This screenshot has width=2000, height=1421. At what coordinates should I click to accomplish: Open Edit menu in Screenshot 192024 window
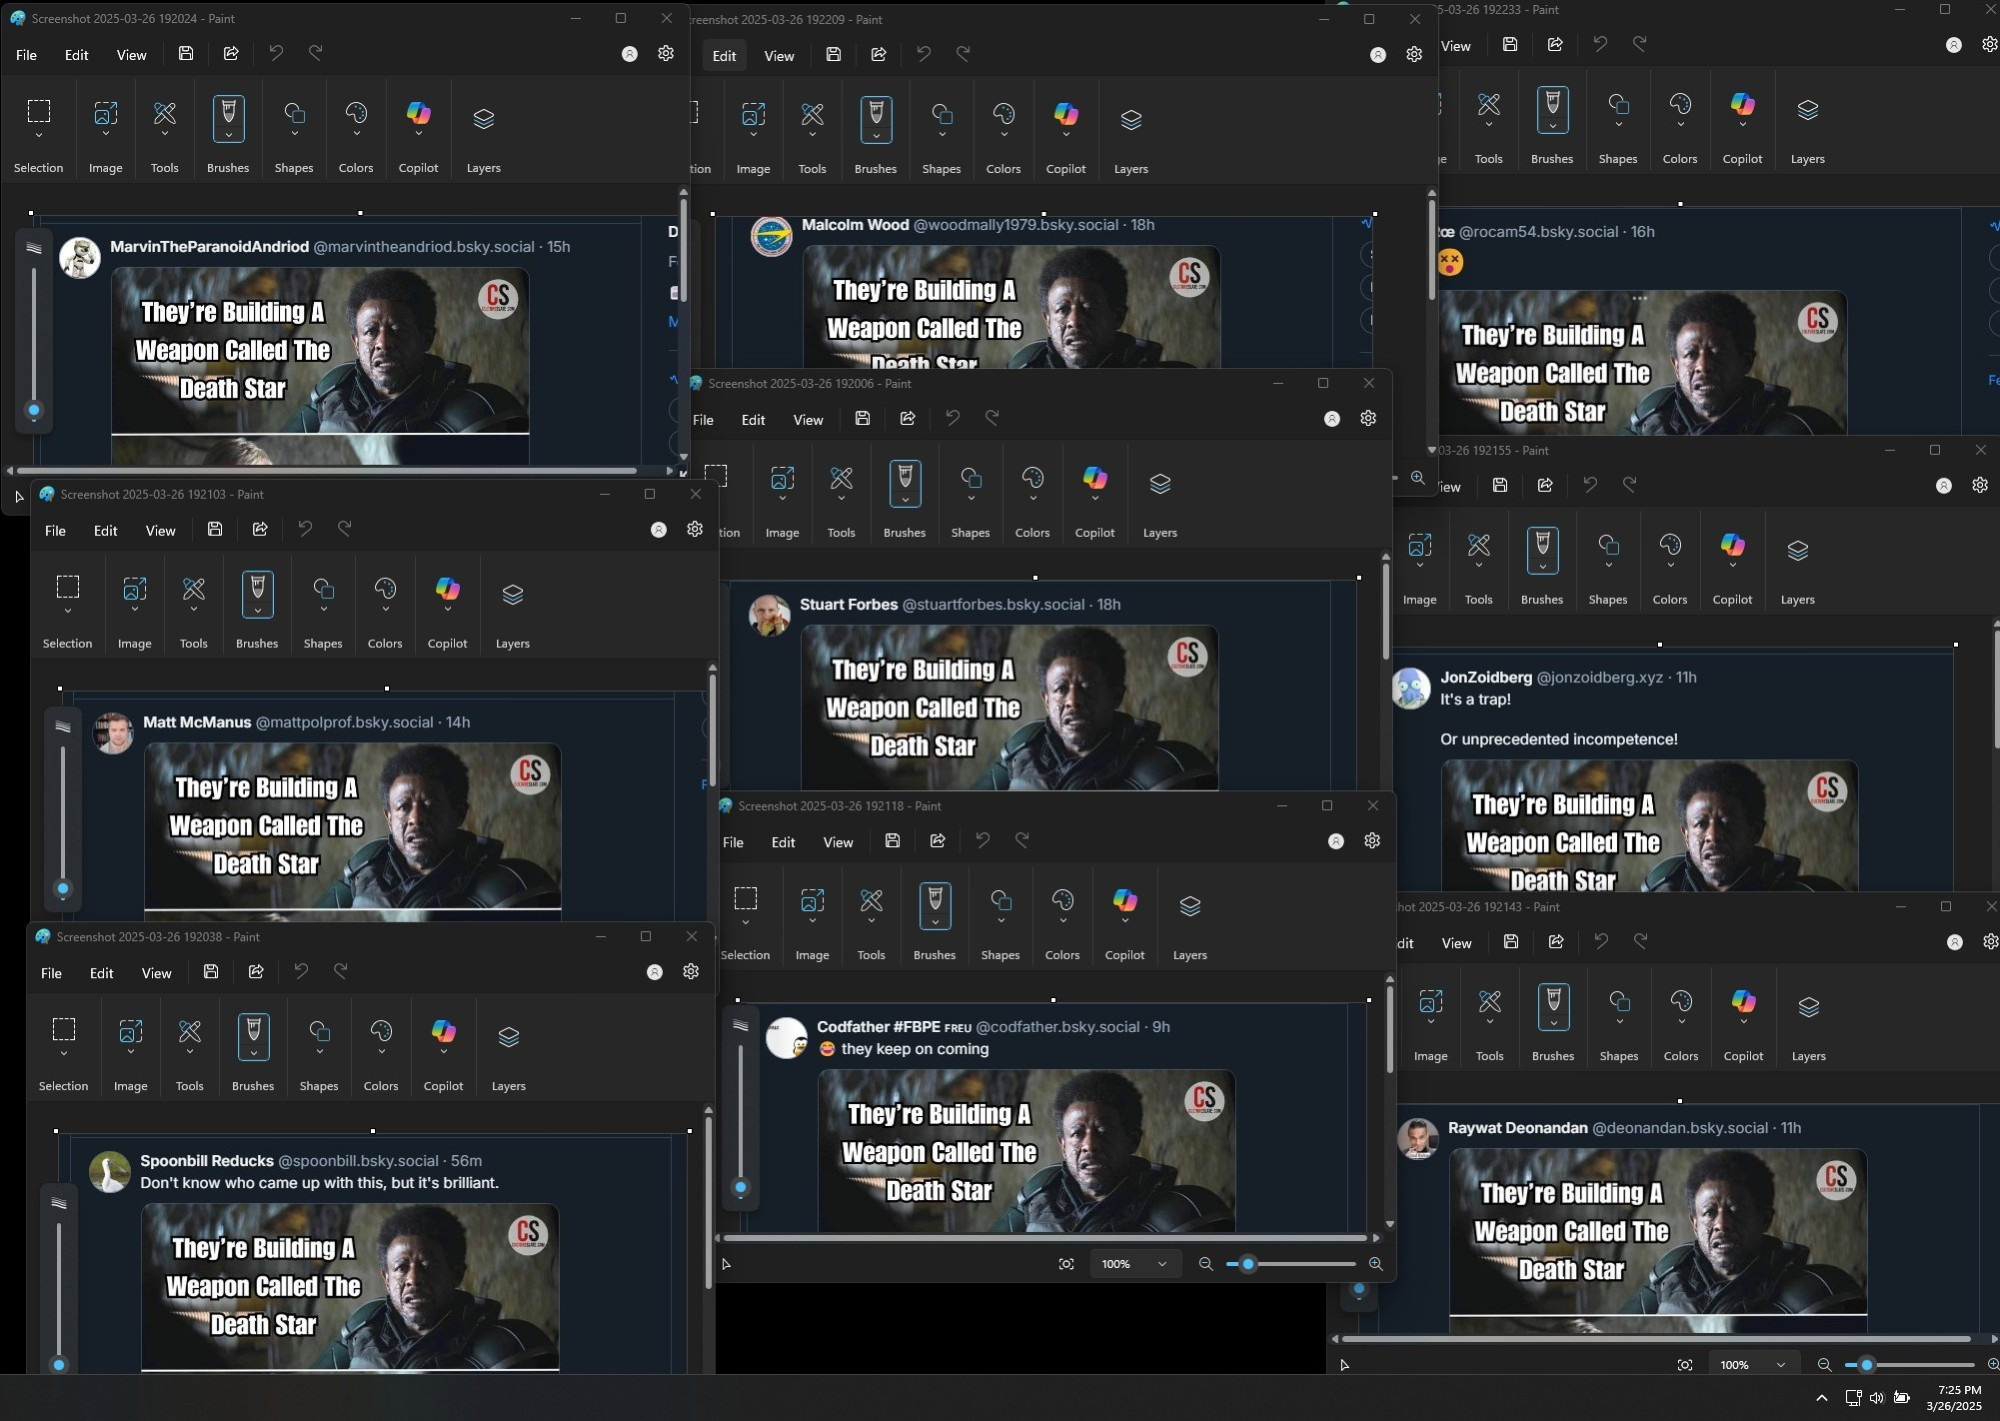pos(77,55)
